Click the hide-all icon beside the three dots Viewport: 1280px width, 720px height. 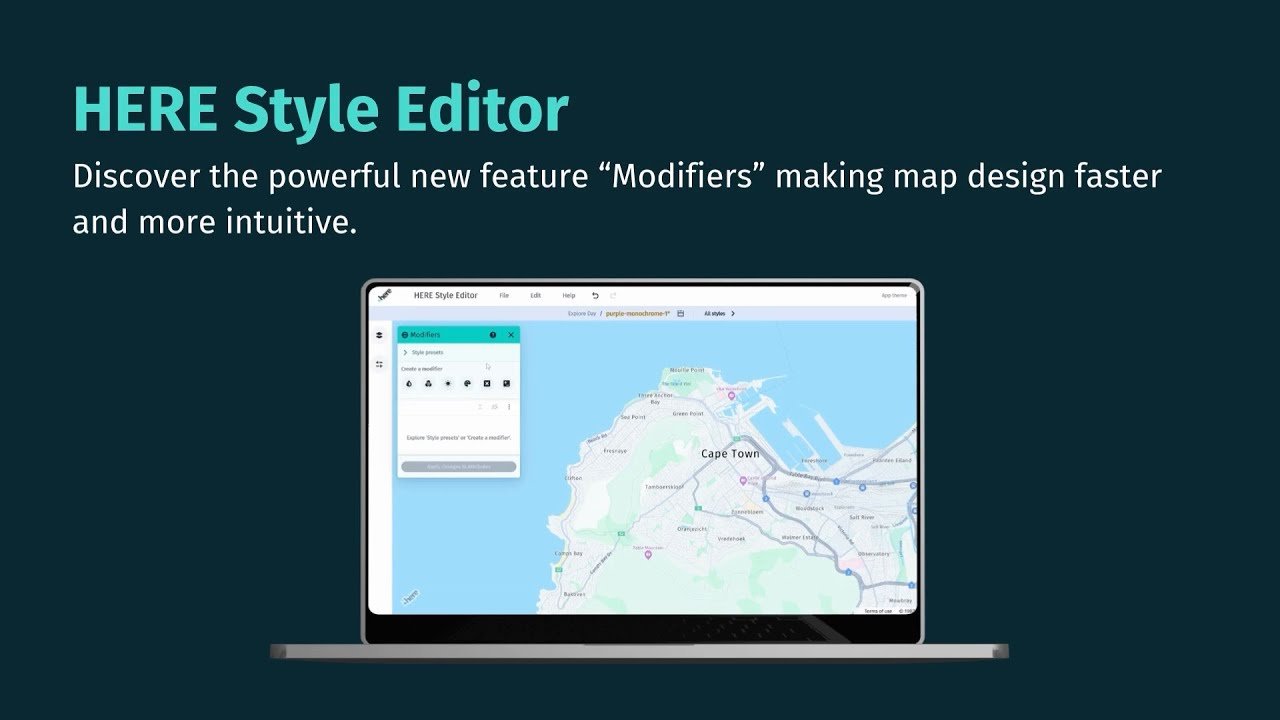click(x=494, y=407)
